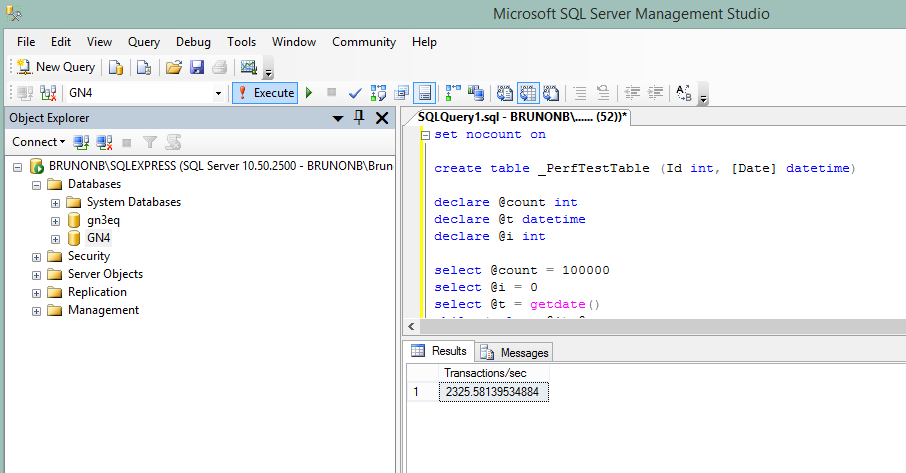Open the View menu

tap(99, 42)
